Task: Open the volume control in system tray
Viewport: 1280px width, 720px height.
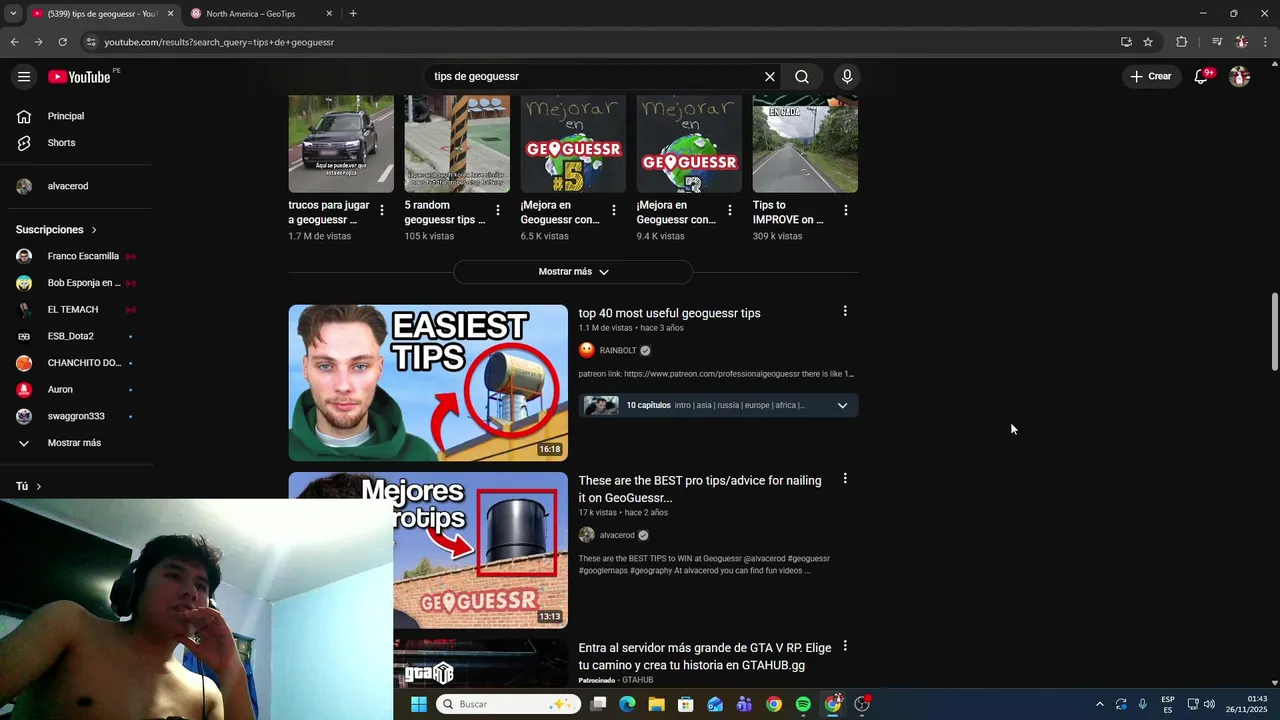Action: tap(1210, 704)
